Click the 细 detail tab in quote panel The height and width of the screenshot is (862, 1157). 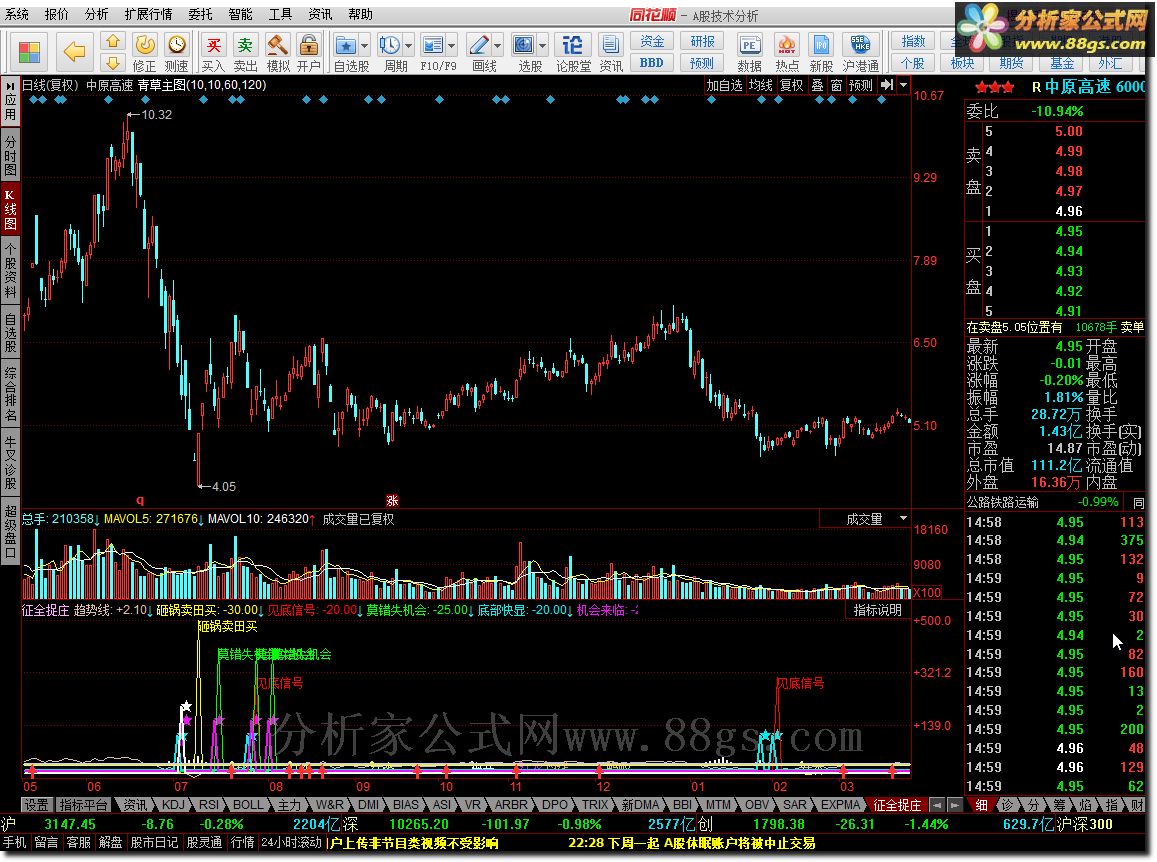coord(981,805)
